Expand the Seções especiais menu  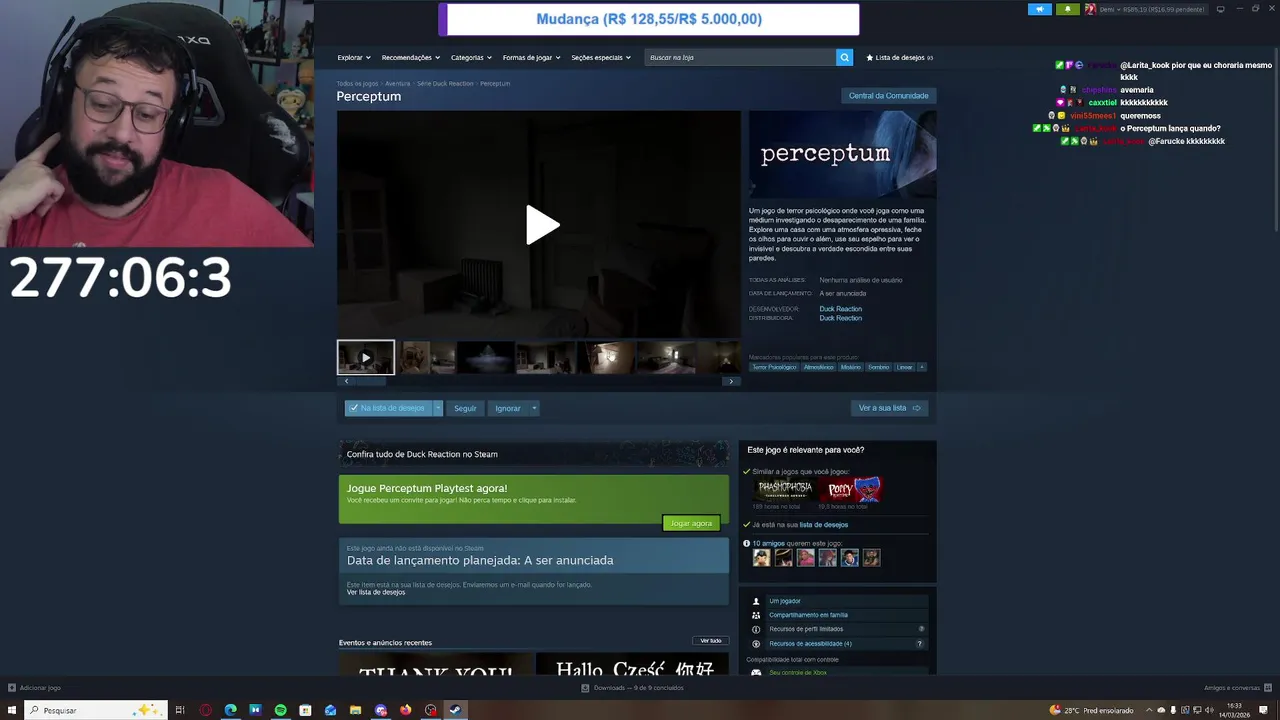[601, 58]
